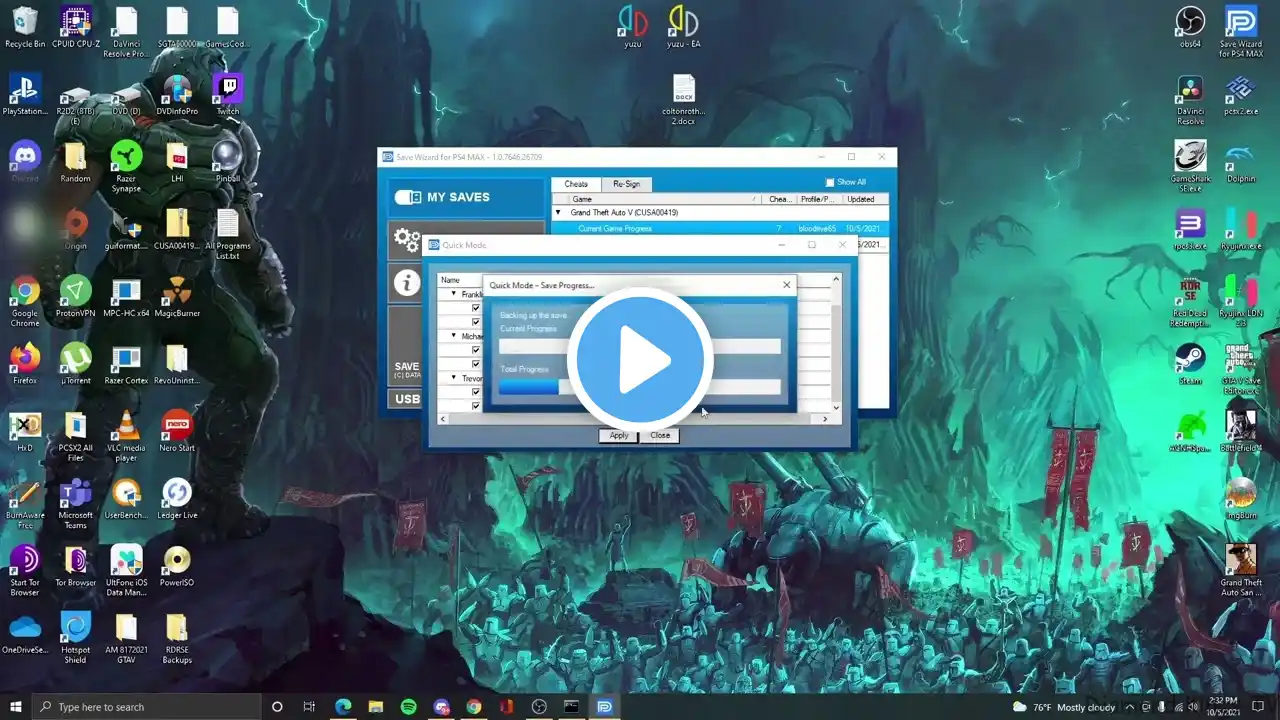Toggle the second checkbox under Michael
This screenshot has height=720, width=1280.
[x=476, y=364]
